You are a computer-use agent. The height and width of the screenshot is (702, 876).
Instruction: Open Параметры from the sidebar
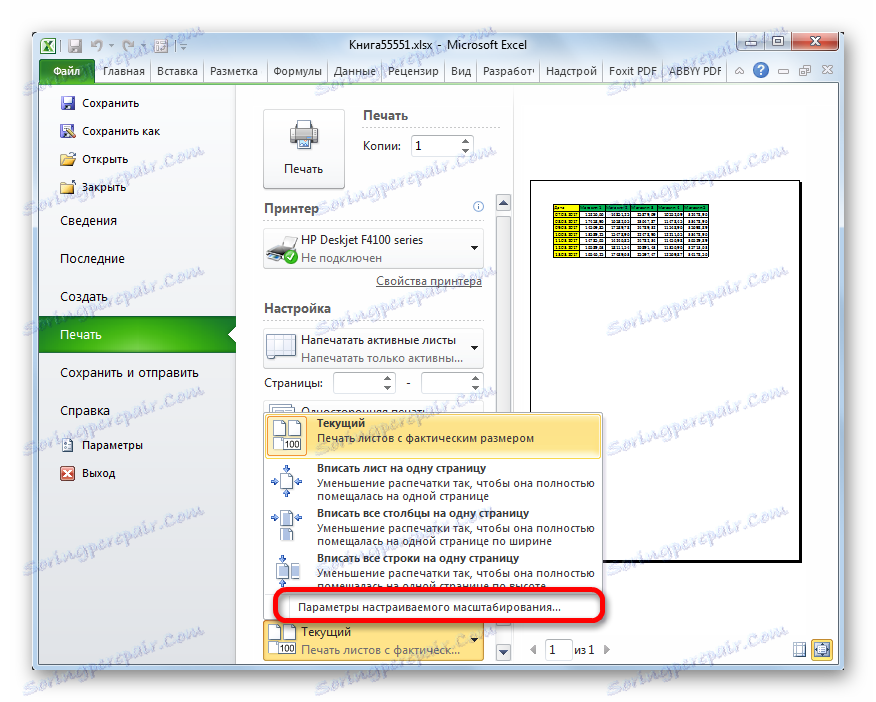coord(101,445)
